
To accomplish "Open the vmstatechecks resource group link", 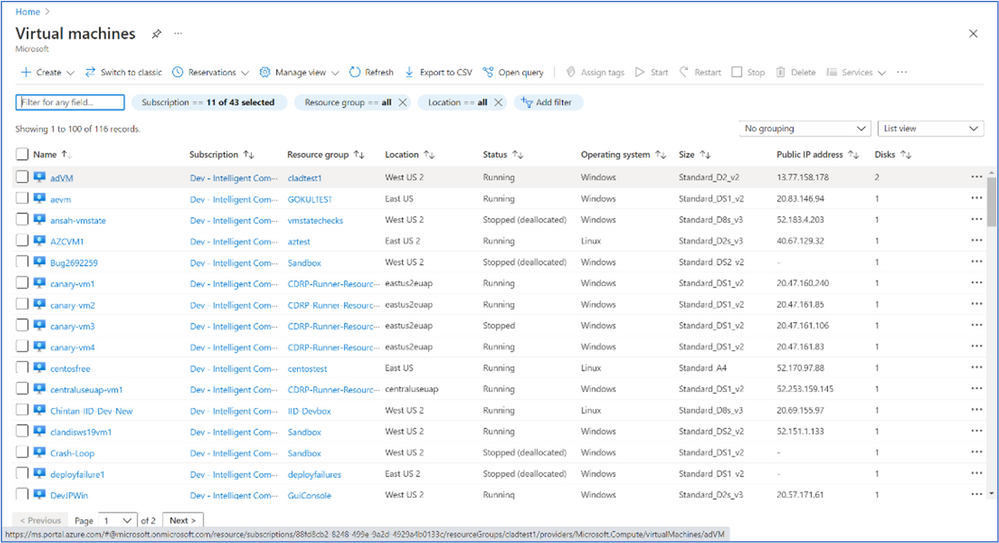I will pos(315,220).
